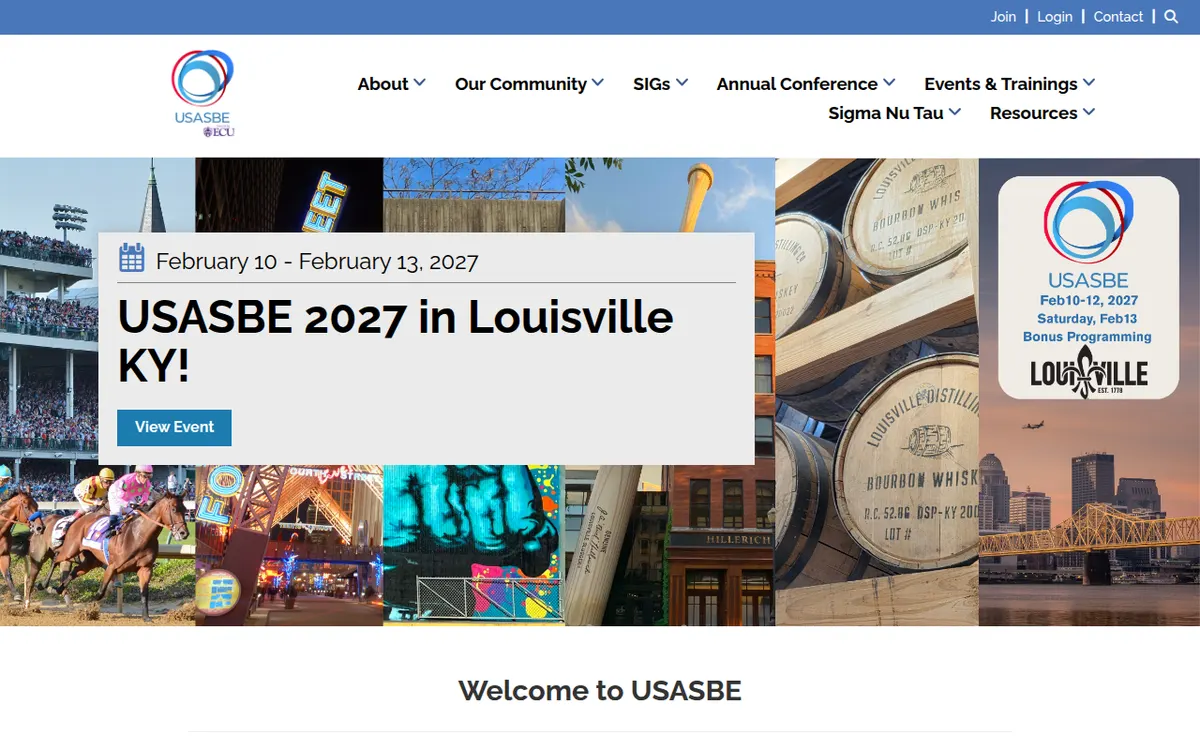Viewport: 1200px width, 750px height.
Task: Open the About menu item
Action: pyautogui.click(x=383, y=84)
